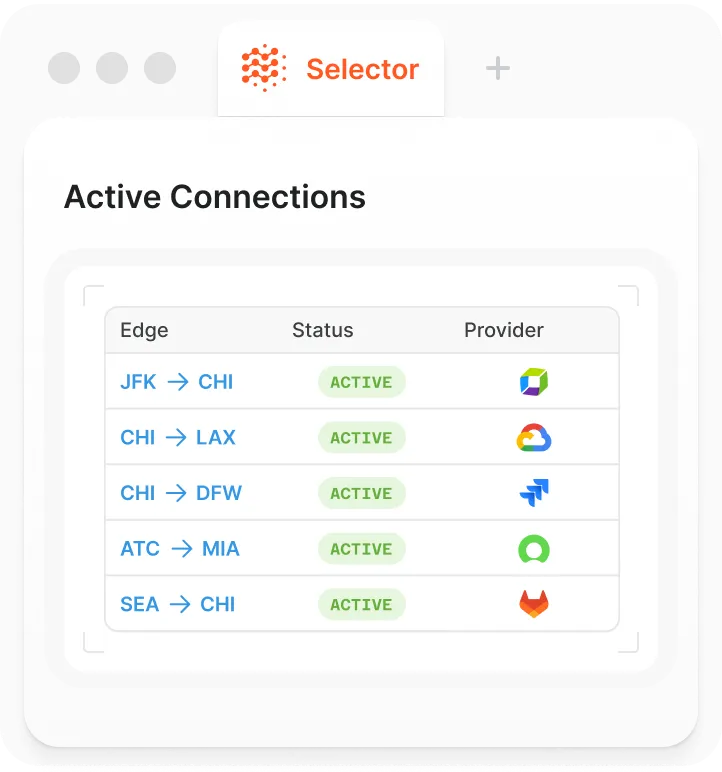Open a new tab with plus icon
Image resolution: width=722 pixels, height=772 pixels.
[x=497, y=68]
